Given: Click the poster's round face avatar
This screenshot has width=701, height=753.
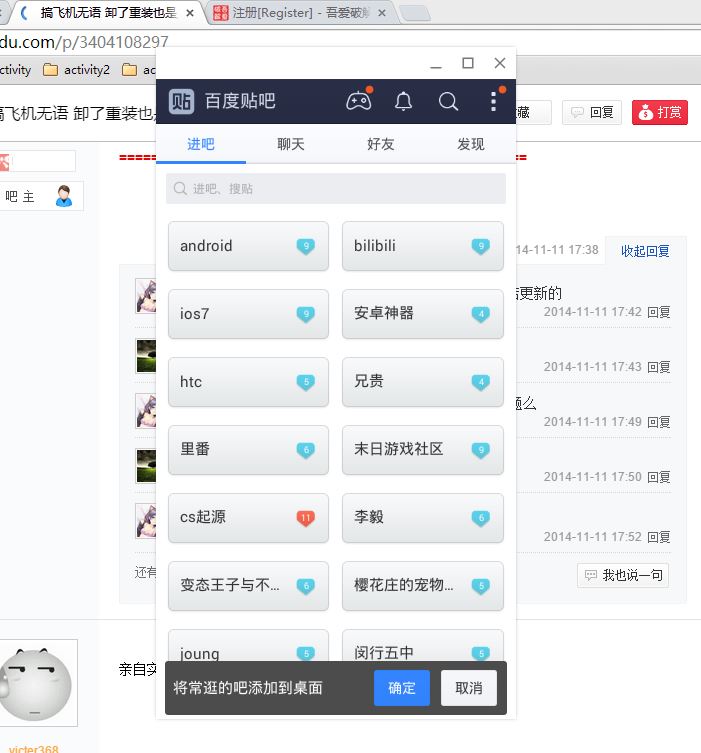Looking at the screenshot, I should coord(36,683).
